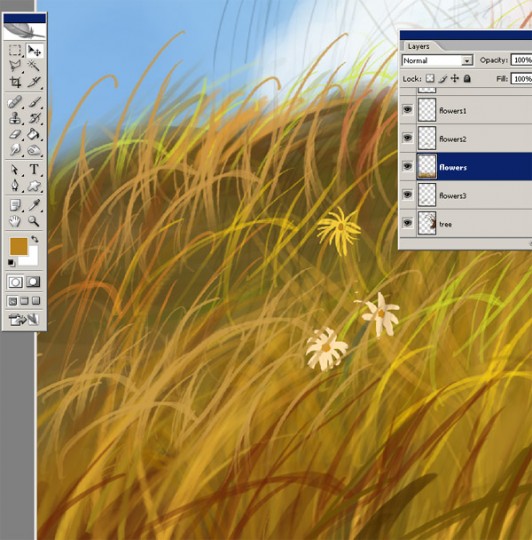532x540 pixels.
Task: Enable lock transparent pixels option
Action: click(x=430, y=79)
